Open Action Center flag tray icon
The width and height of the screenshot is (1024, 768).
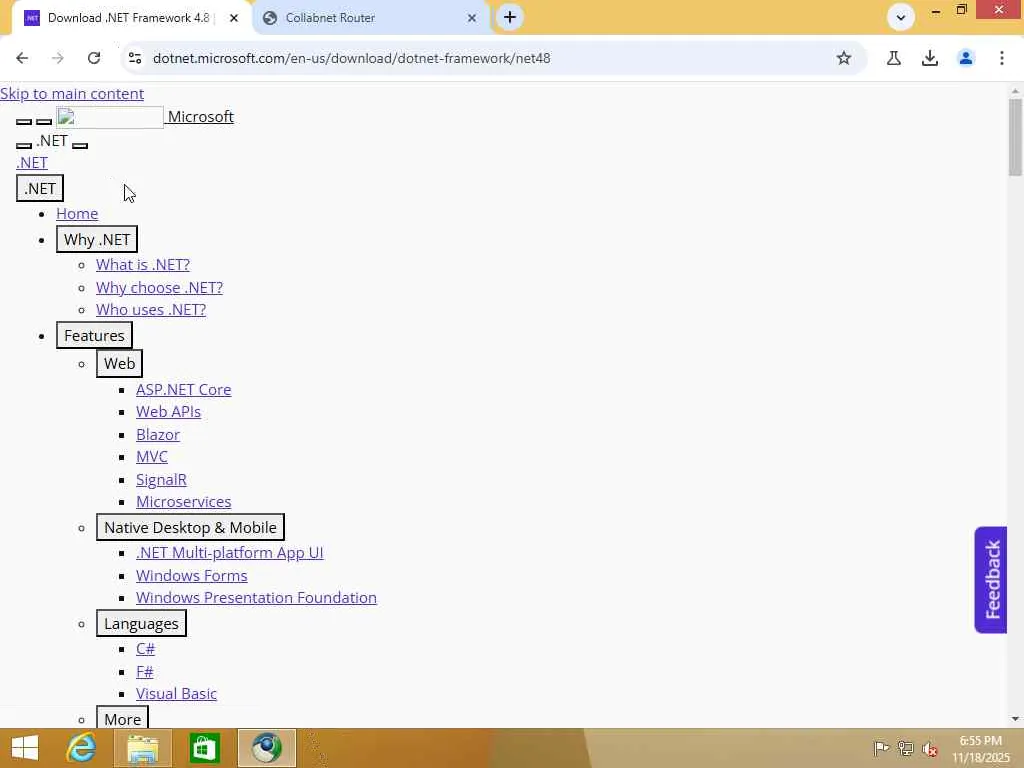tap(881, 748)
